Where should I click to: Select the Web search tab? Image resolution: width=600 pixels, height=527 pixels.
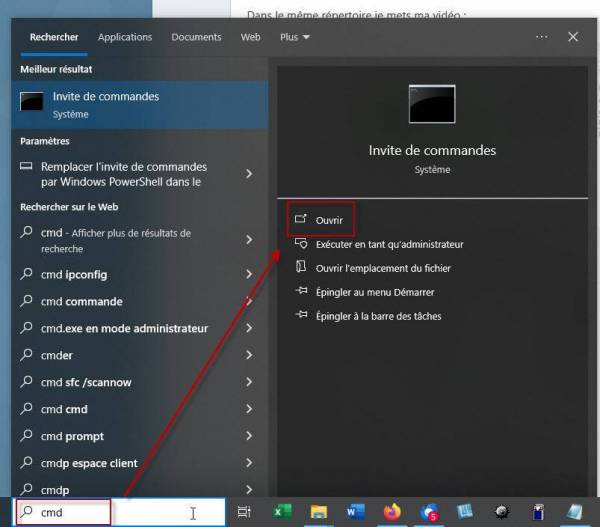pyautogui.click(x=250, y=37)
